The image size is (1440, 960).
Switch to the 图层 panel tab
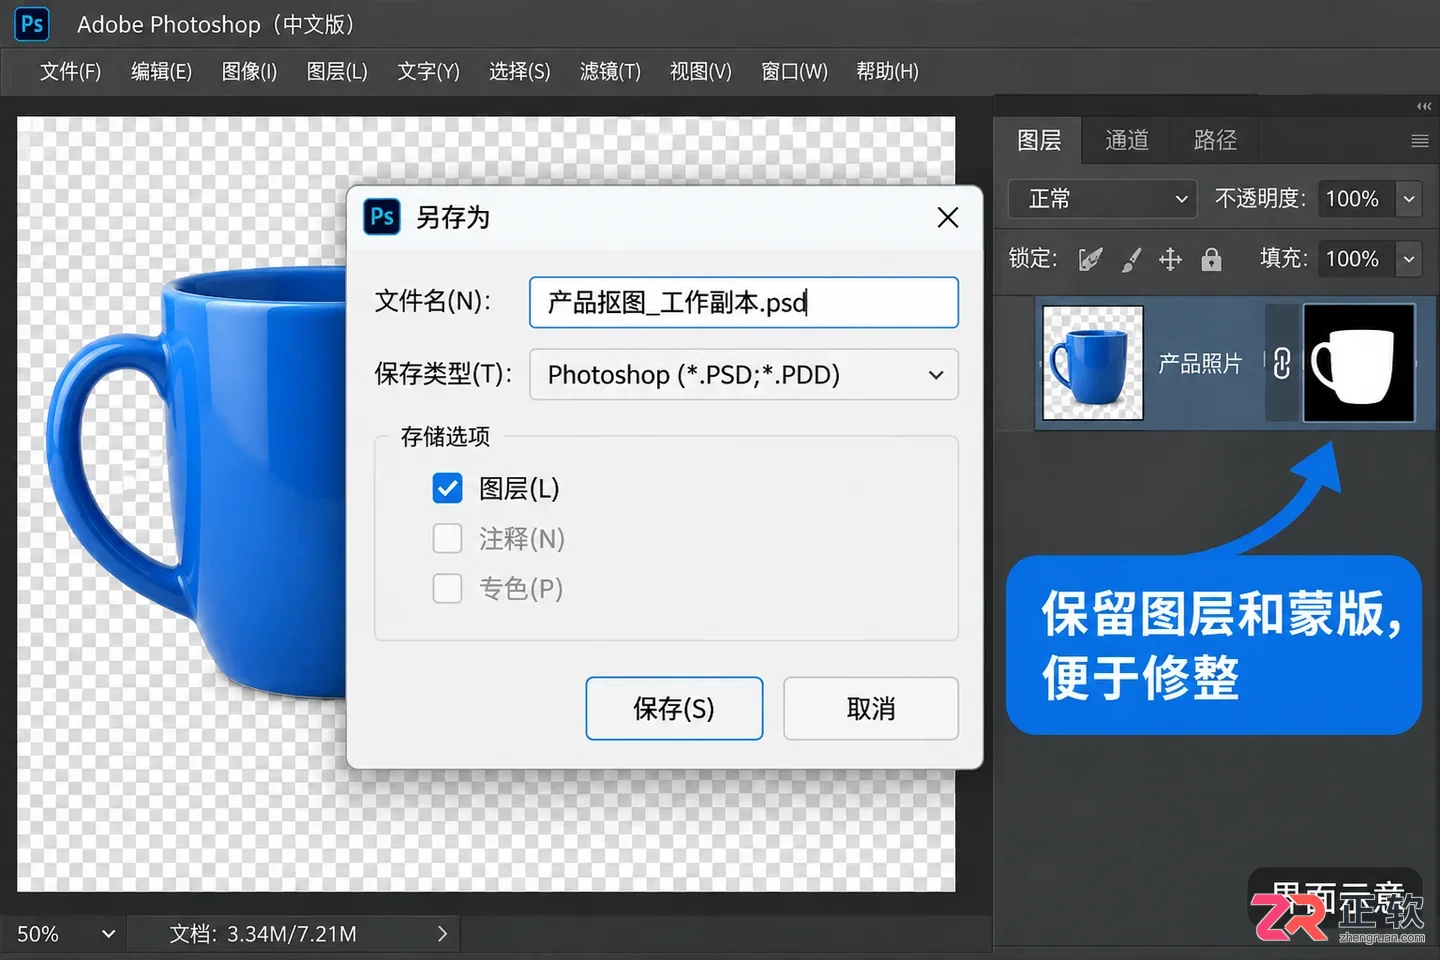tap(1039, 140)
